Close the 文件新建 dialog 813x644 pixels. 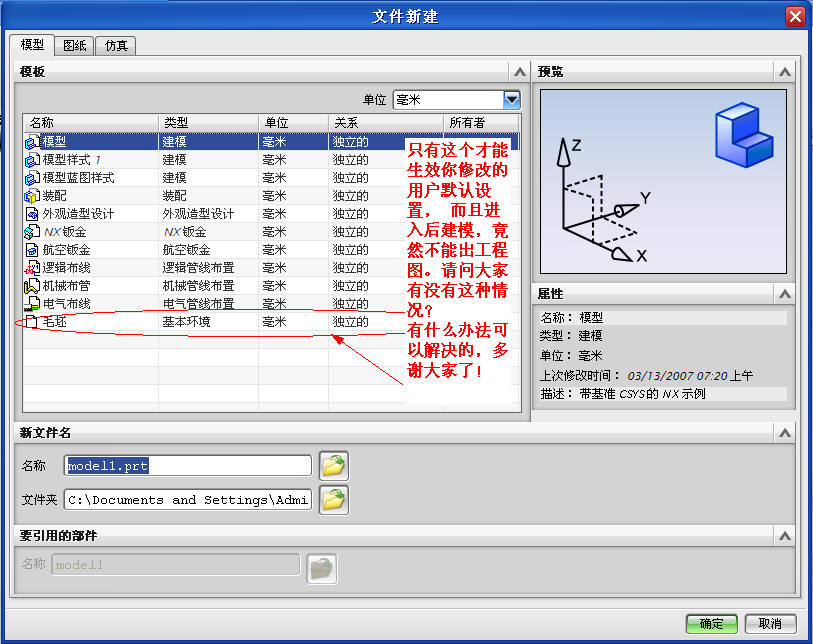click(795, 17)
